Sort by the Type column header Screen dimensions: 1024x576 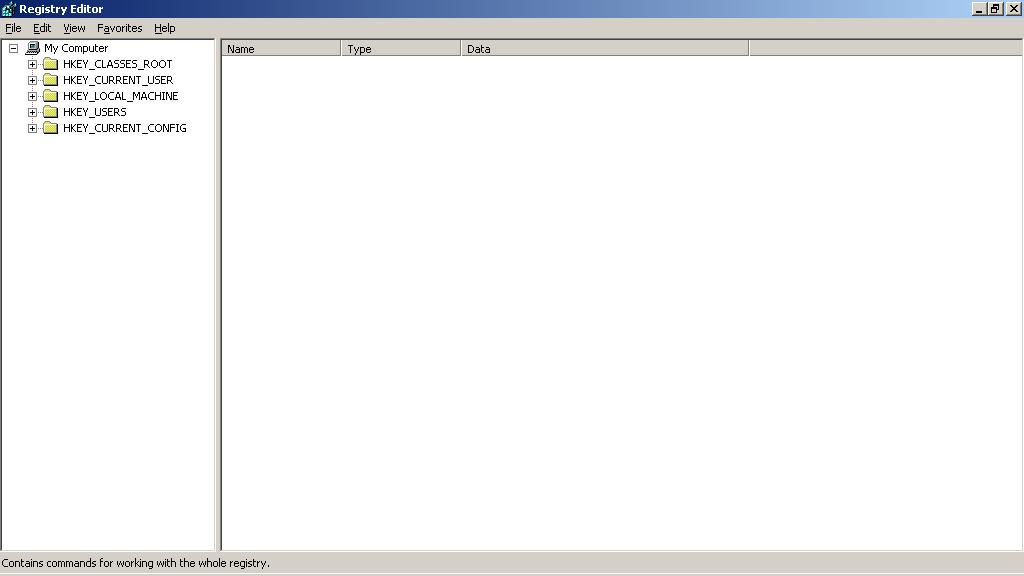[401, 48]
